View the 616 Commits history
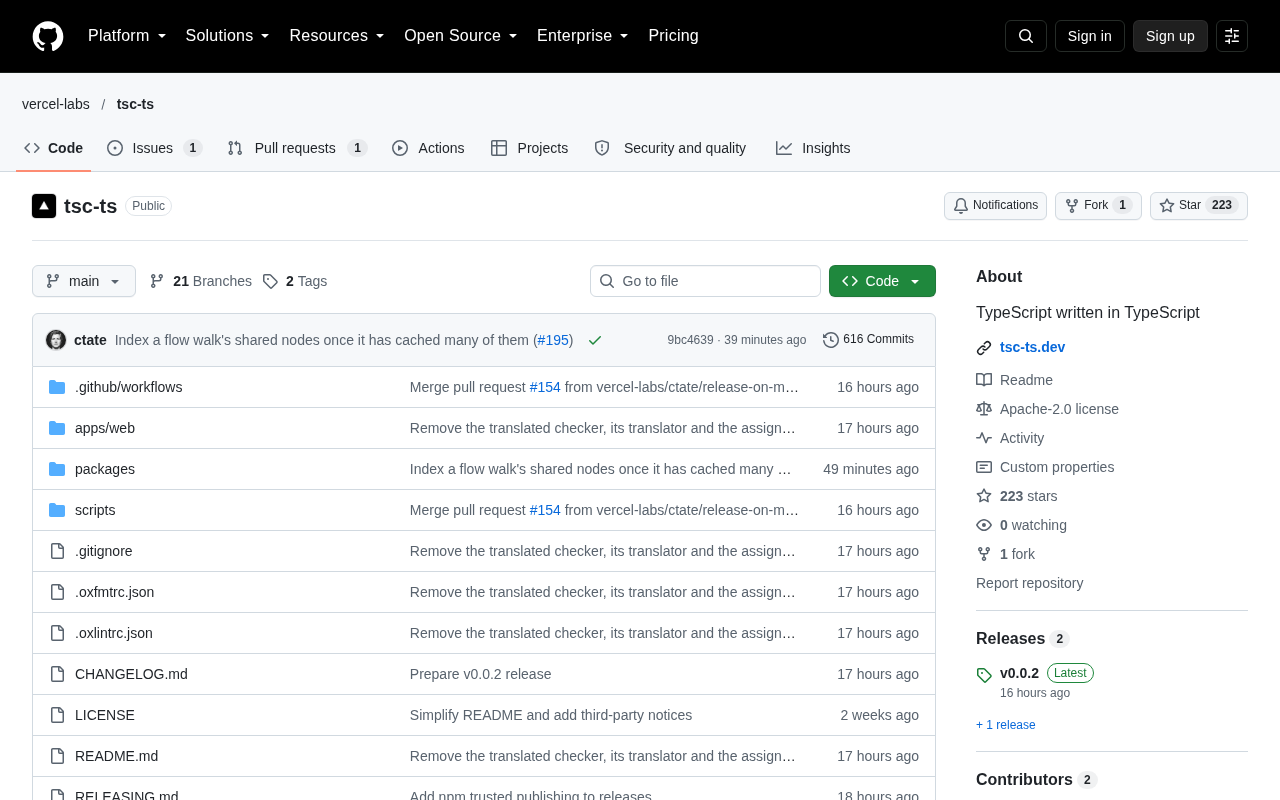Image resolution: width=1280 pixels, height=800 pixels. (x=868, y=340)
